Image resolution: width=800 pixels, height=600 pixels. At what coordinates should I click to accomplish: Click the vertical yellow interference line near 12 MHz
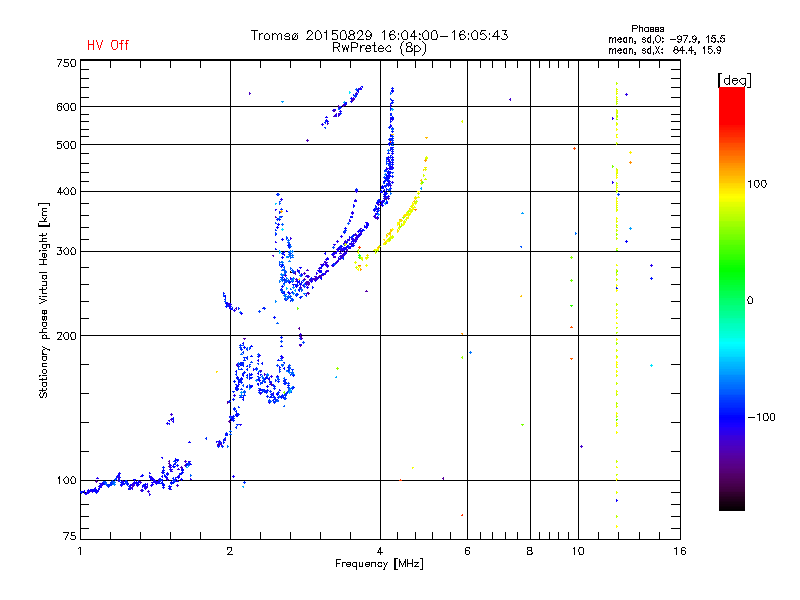tap(616, 306)
